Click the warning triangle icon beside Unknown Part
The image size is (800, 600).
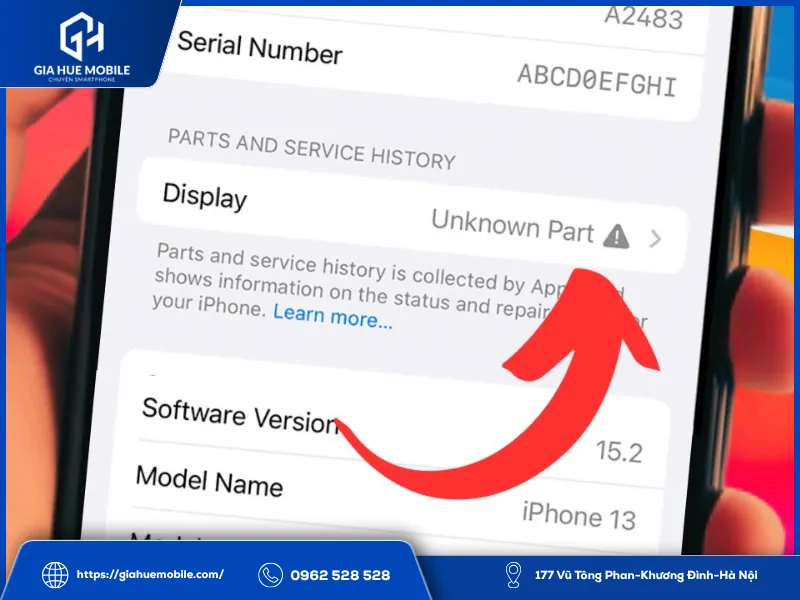pos(616,236)
